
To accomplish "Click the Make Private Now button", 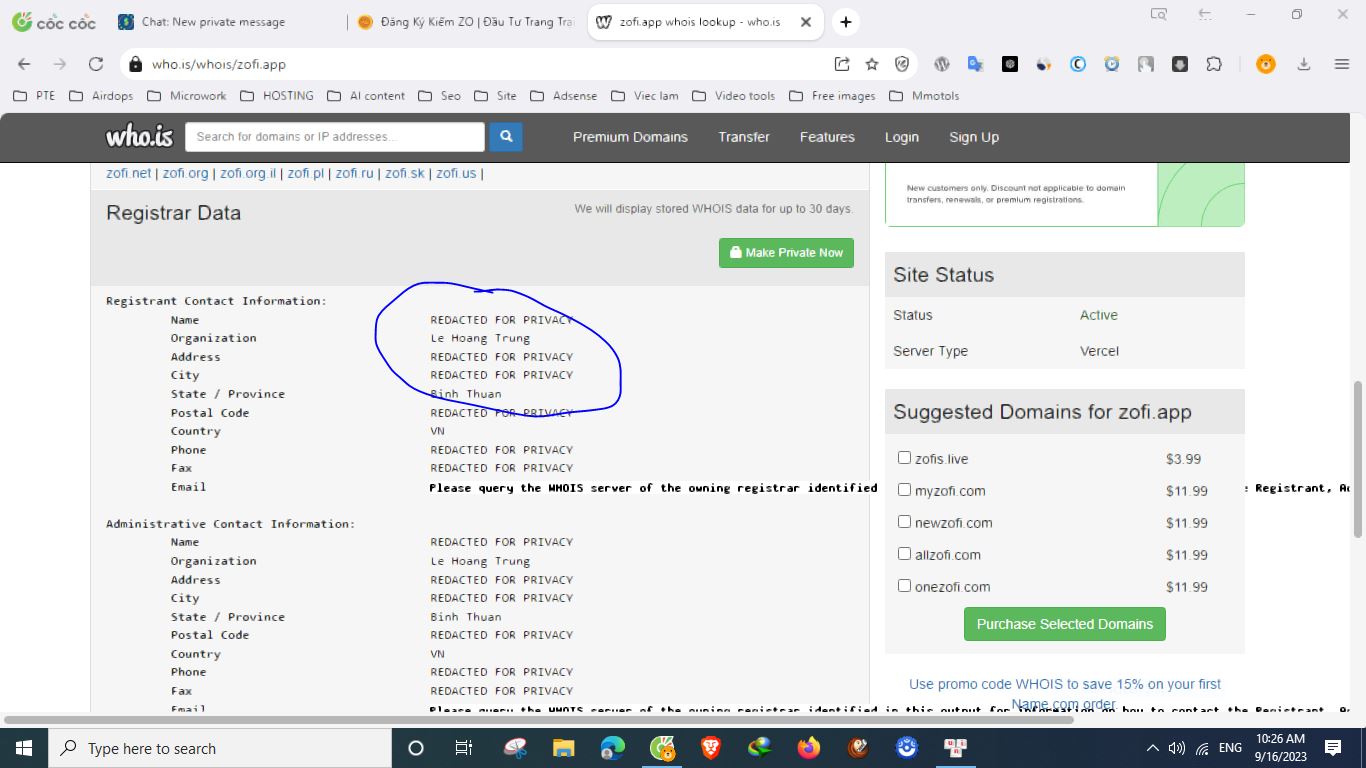I will tap(786, 253).
